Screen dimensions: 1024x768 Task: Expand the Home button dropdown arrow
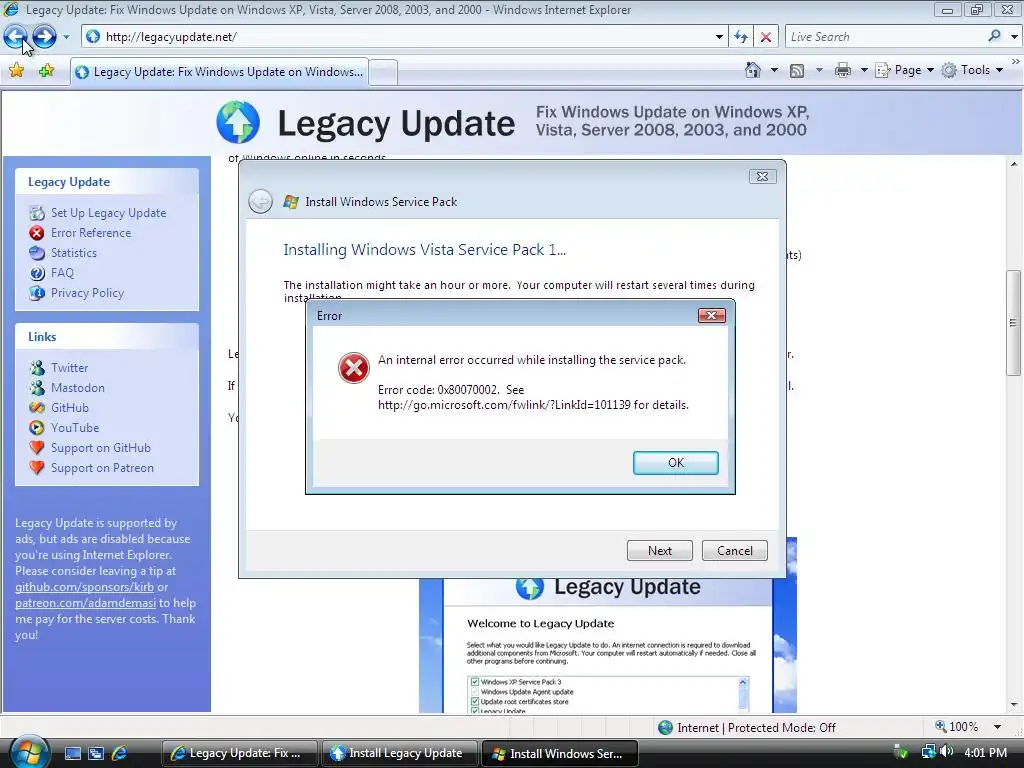point(775,70)
